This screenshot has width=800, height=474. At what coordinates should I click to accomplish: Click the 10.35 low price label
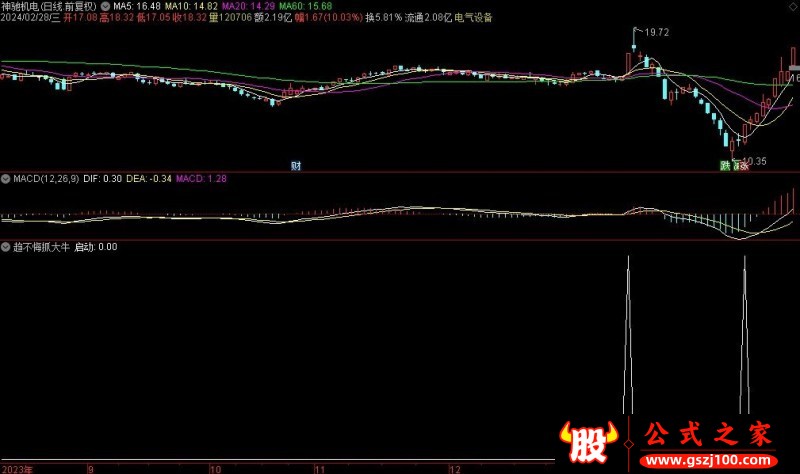753,161
